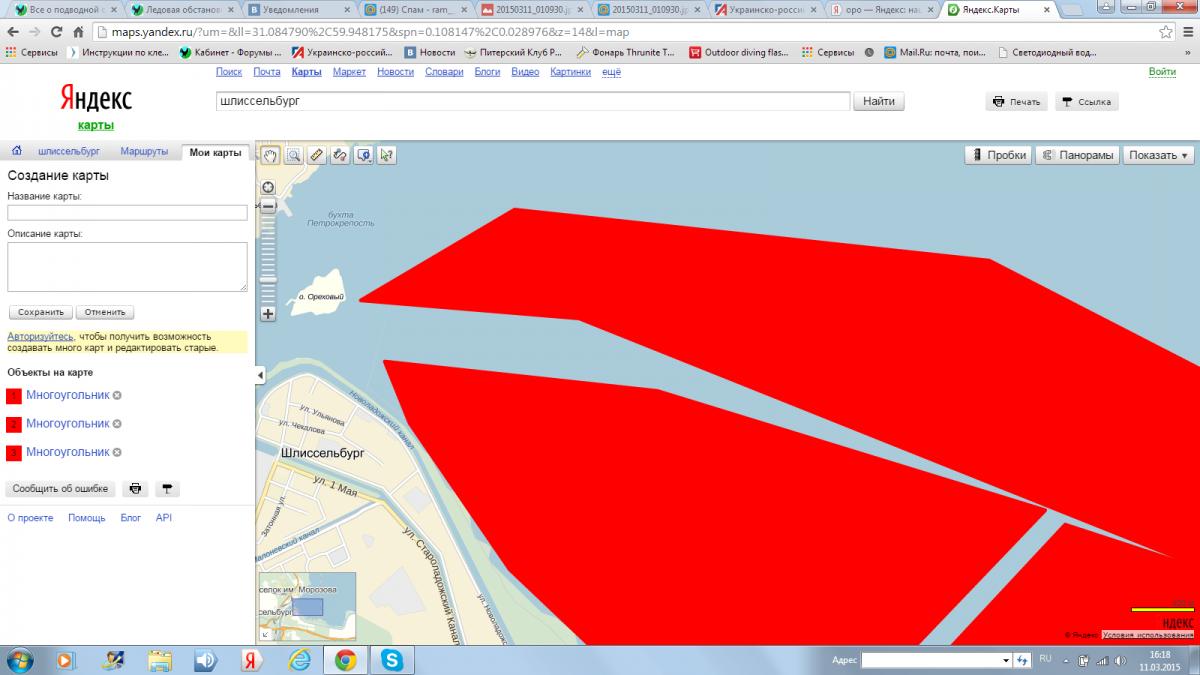
Task: Select the hand pan tool
Action: click(269, 155)
